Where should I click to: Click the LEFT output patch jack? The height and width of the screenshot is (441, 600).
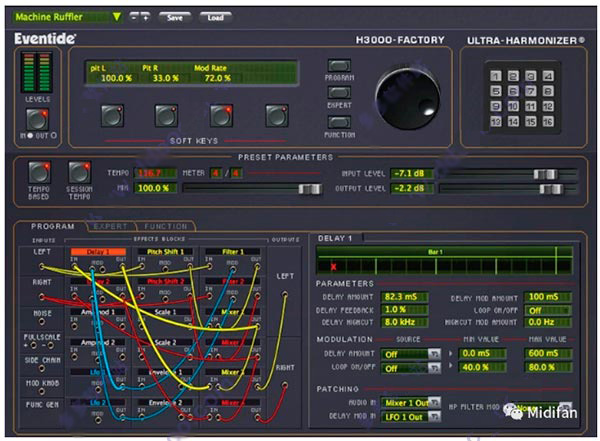(284, 294)
